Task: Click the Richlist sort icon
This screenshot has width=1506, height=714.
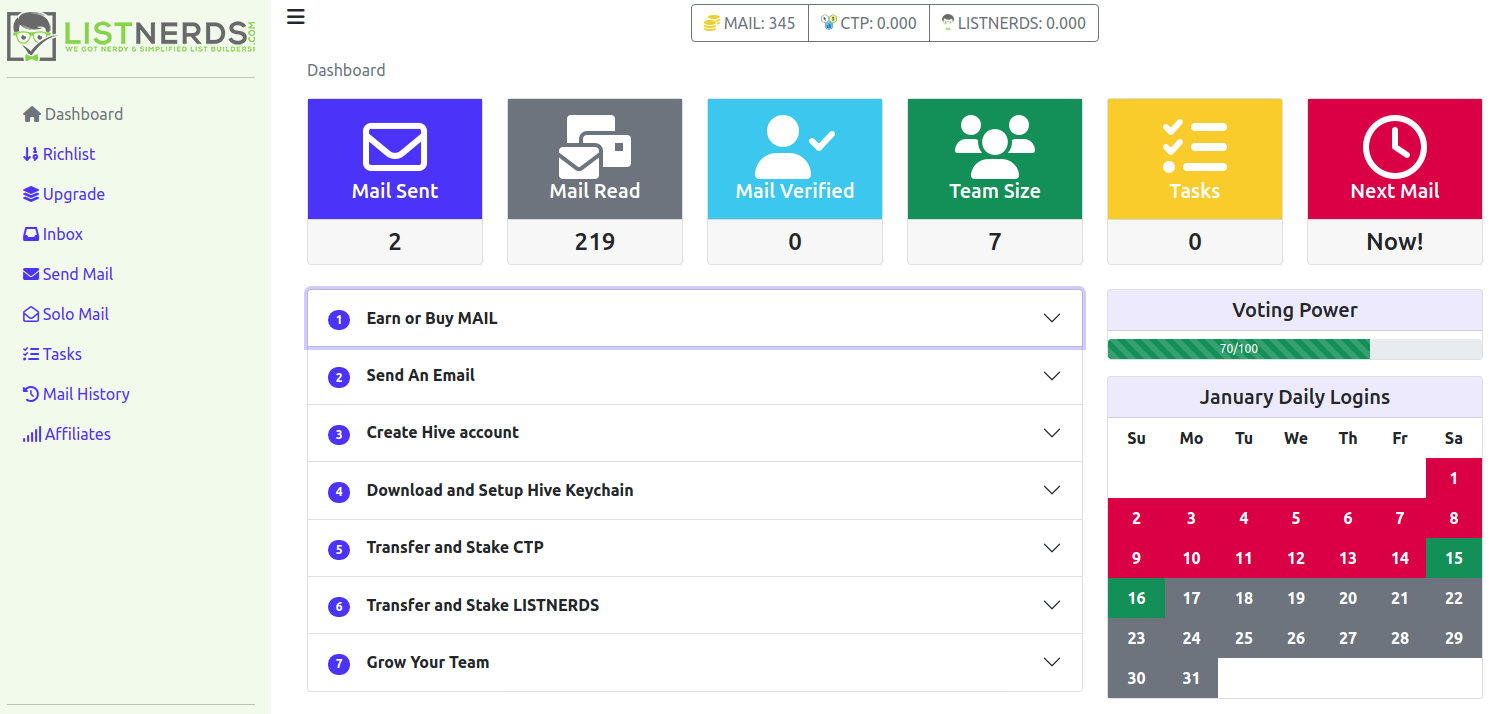Action: coord(31,154)
